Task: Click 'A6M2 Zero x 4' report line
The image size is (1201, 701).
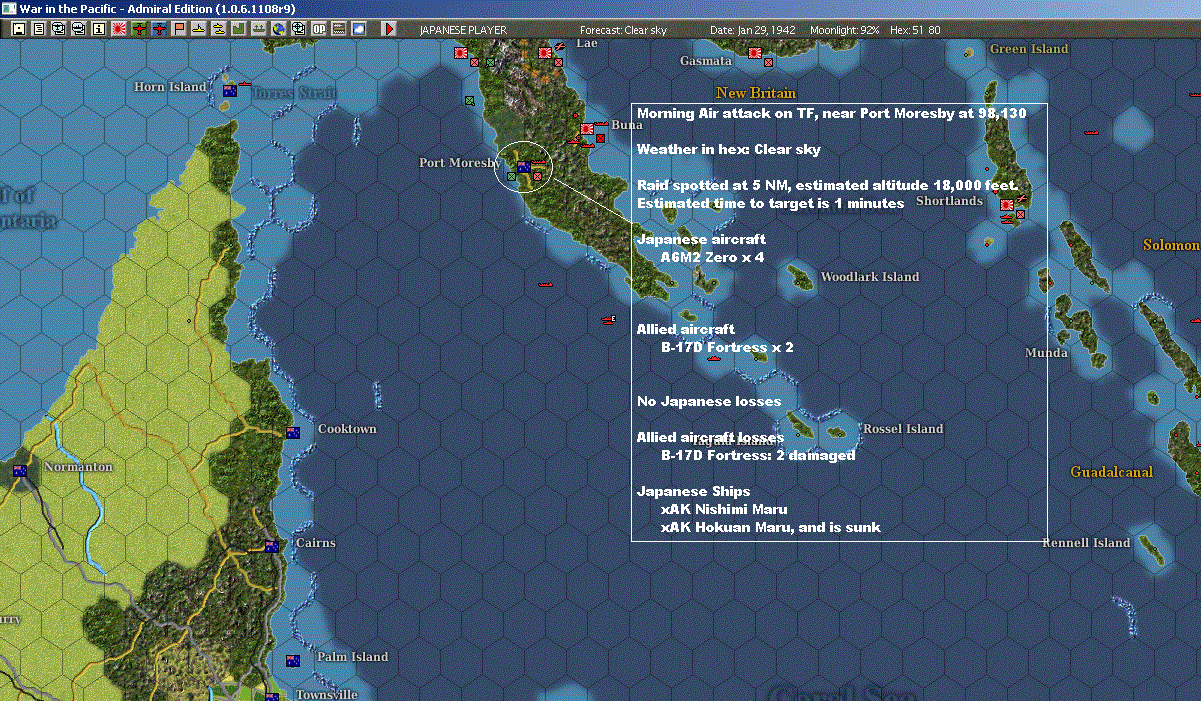Action: click(712, 257)
